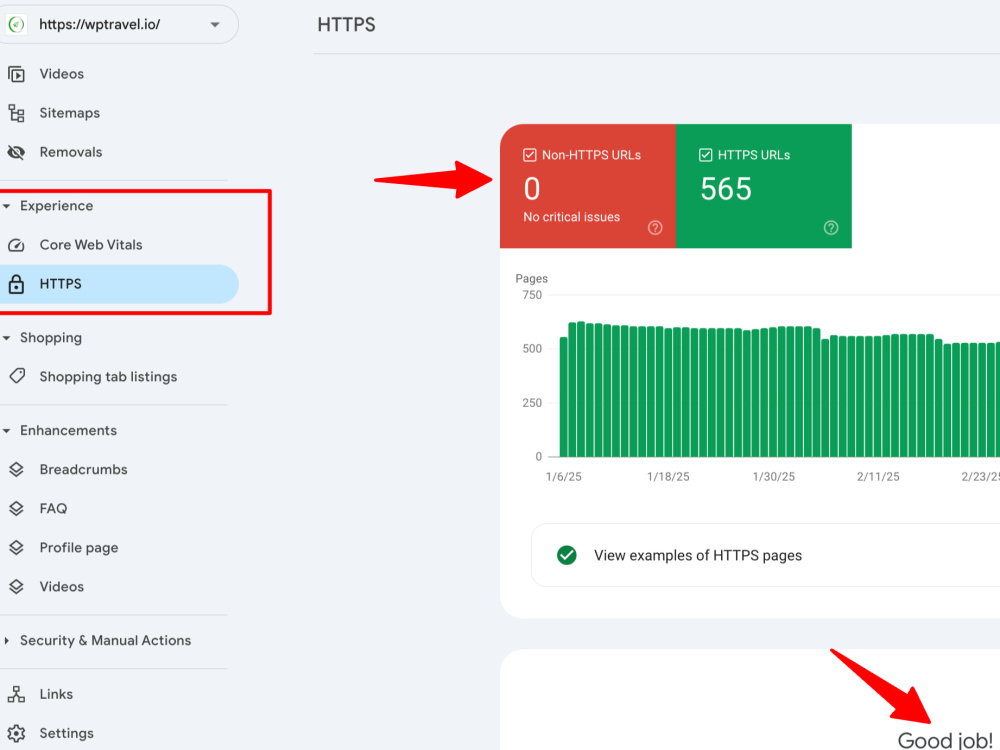1000x750 pixels.
Task: Click the FAQ layers icon
Action: pos(16,508)
